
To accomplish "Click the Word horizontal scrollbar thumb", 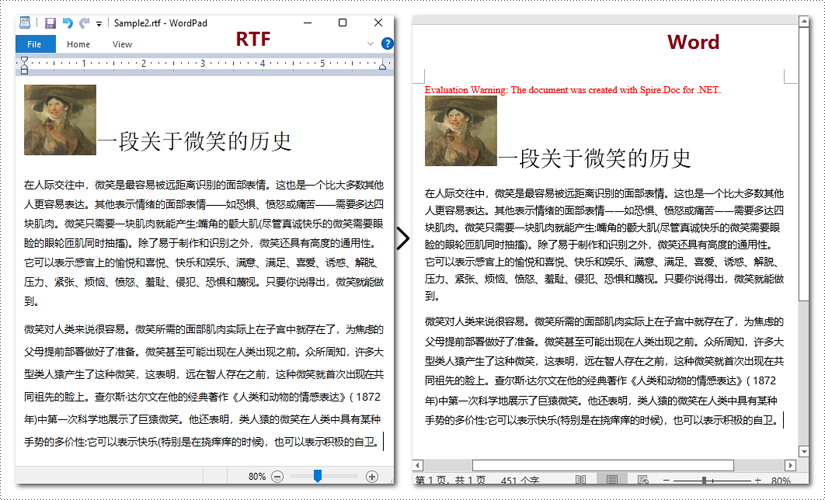I will click(603, 465).
